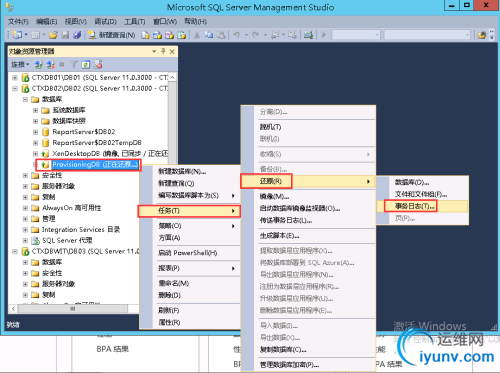Click the rightmost Object Explorer toolbar icon
Viewport: 500px width, 373px height.
tap(98, 64)
